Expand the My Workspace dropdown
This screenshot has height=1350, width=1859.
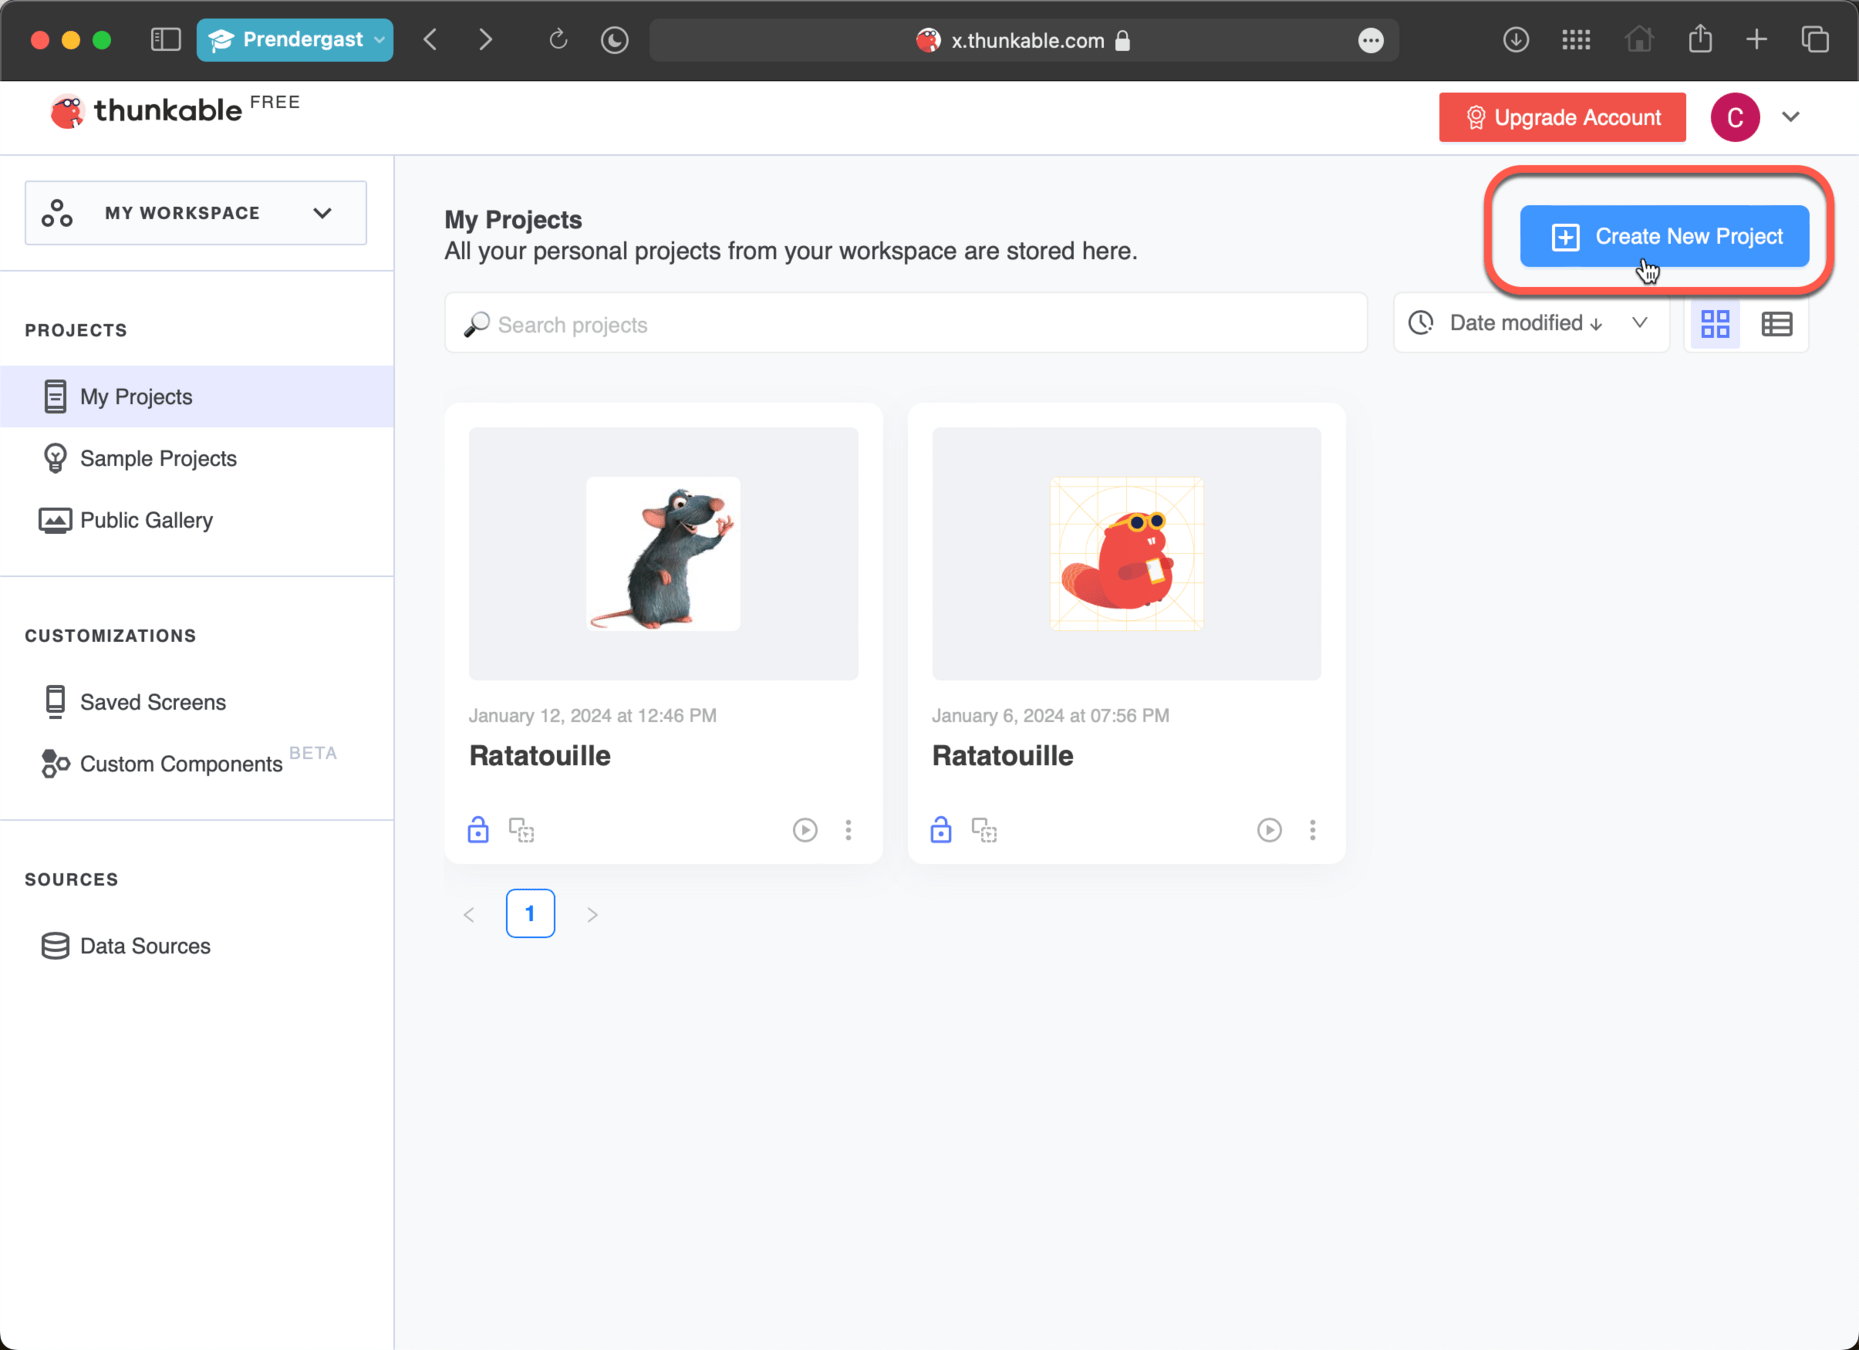322,212
